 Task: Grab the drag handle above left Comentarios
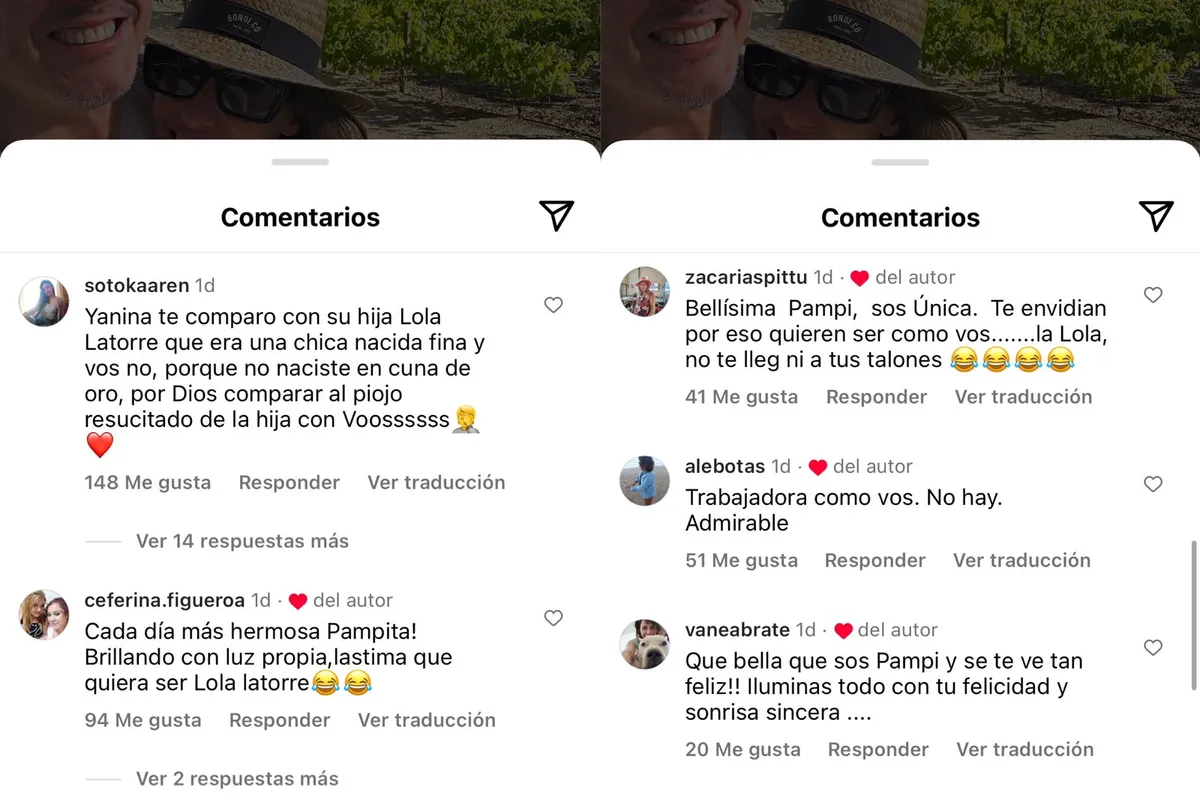300,162
